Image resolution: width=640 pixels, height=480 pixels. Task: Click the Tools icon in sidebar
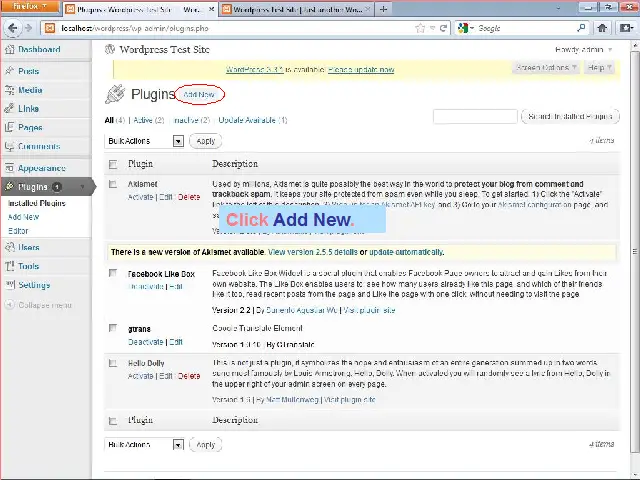point(9,266)
